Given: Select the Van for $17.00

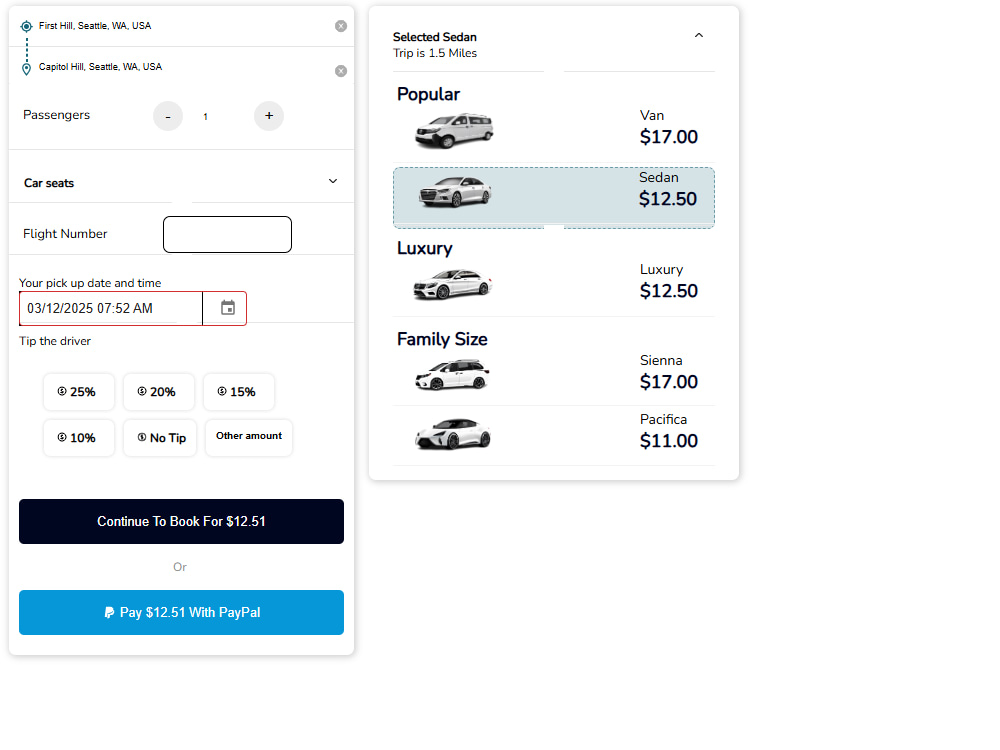Looking at the screenshot, I should (x=554, y=131).
